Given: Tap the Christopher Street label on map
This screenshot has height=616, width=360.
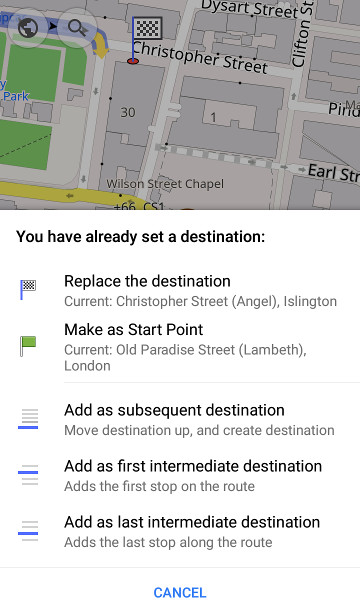Looking at the screenshot, I should tap(200, 58).
